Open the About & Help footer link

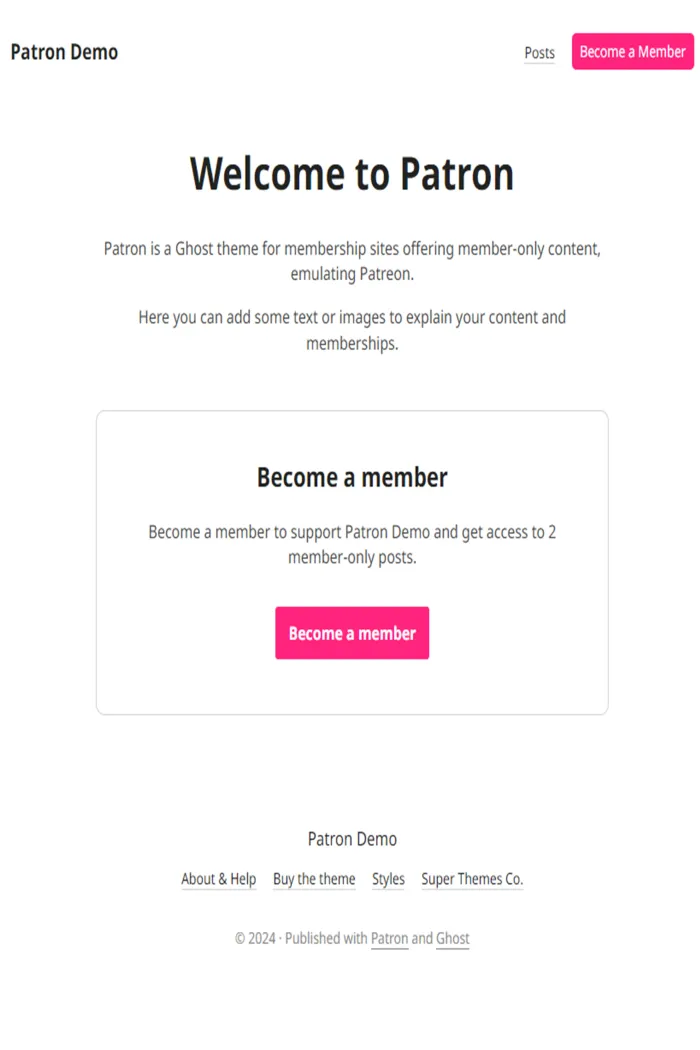pos(218,879)
